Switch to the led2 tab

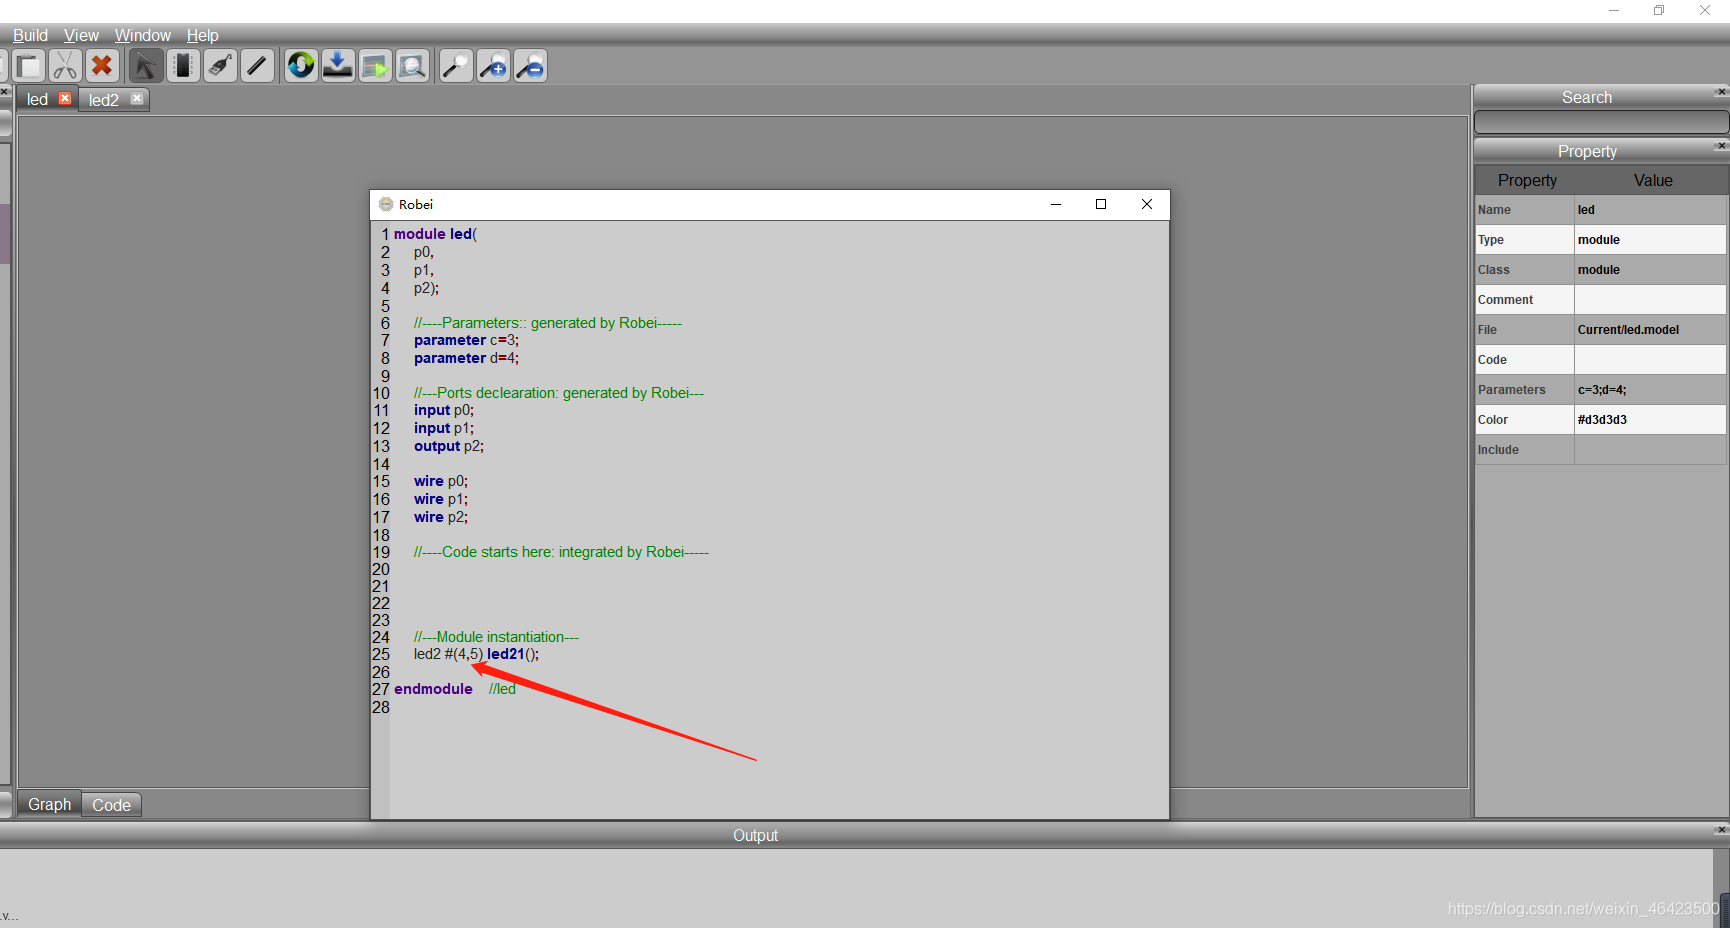104,100
